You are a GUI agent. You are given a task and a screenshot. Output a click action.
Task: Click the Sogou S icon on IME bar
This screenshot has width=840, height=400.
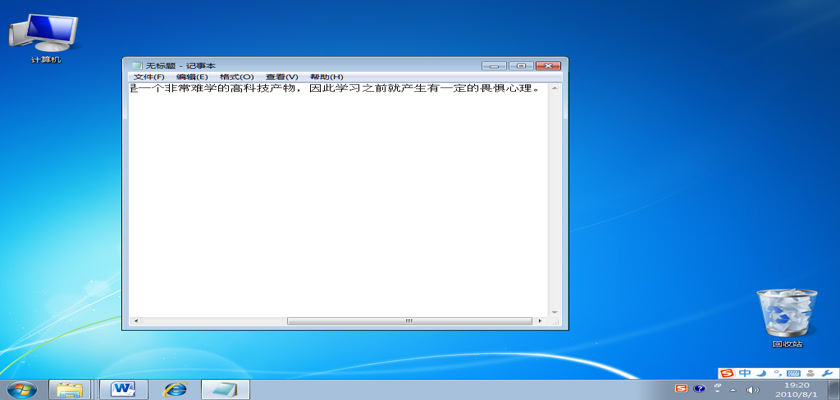727,373
